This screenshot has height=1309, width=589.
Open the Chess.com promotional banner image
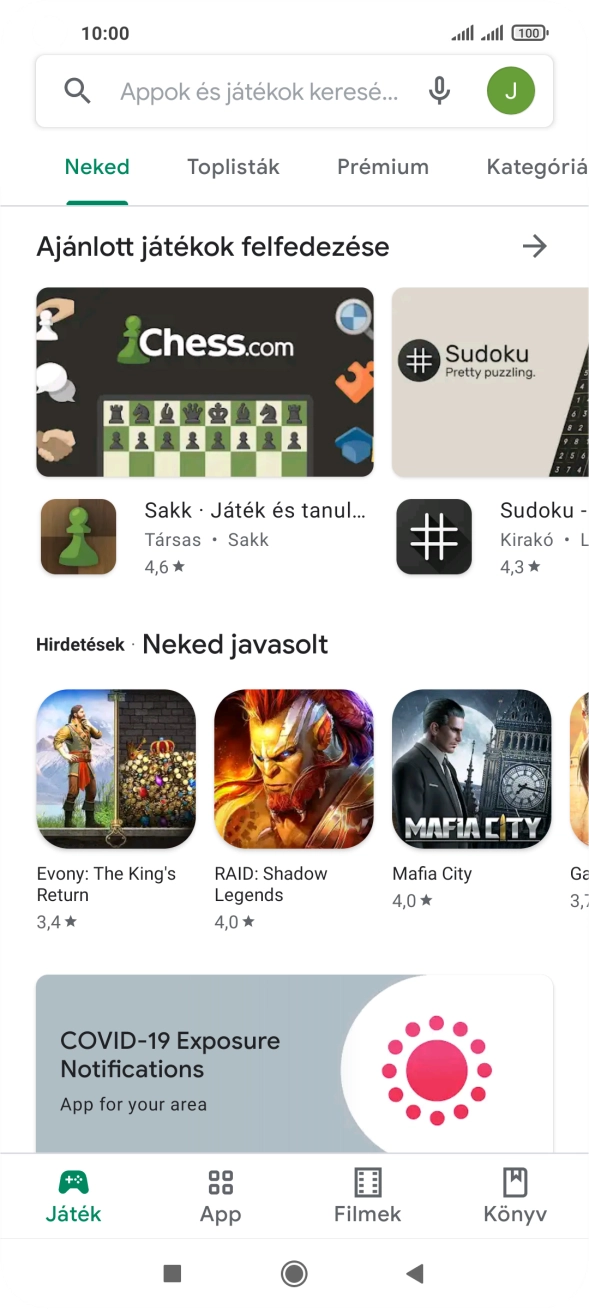(x=205, y=382)
